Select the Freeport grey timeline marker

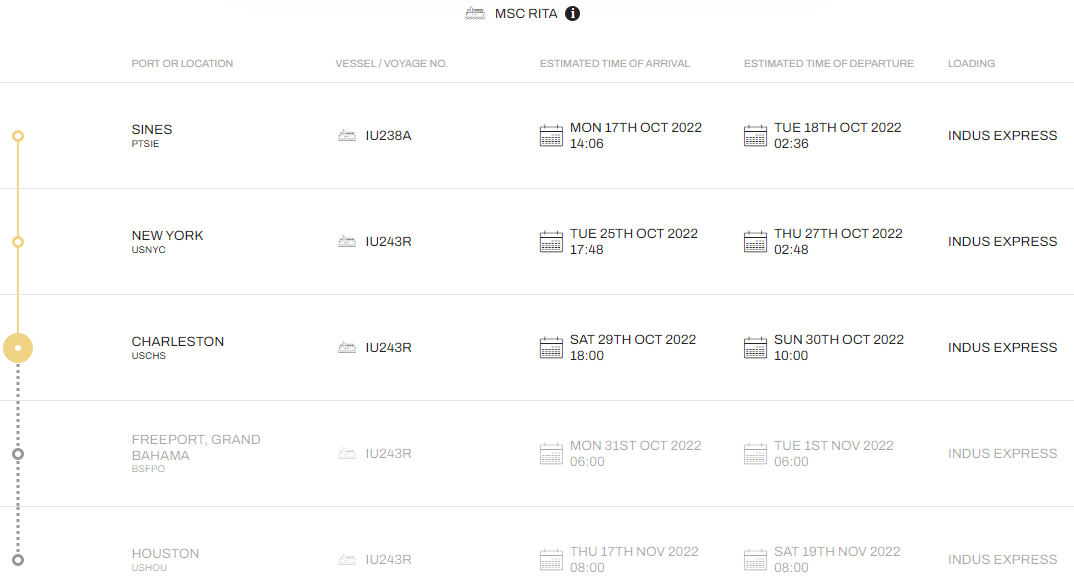coord(18,454)
